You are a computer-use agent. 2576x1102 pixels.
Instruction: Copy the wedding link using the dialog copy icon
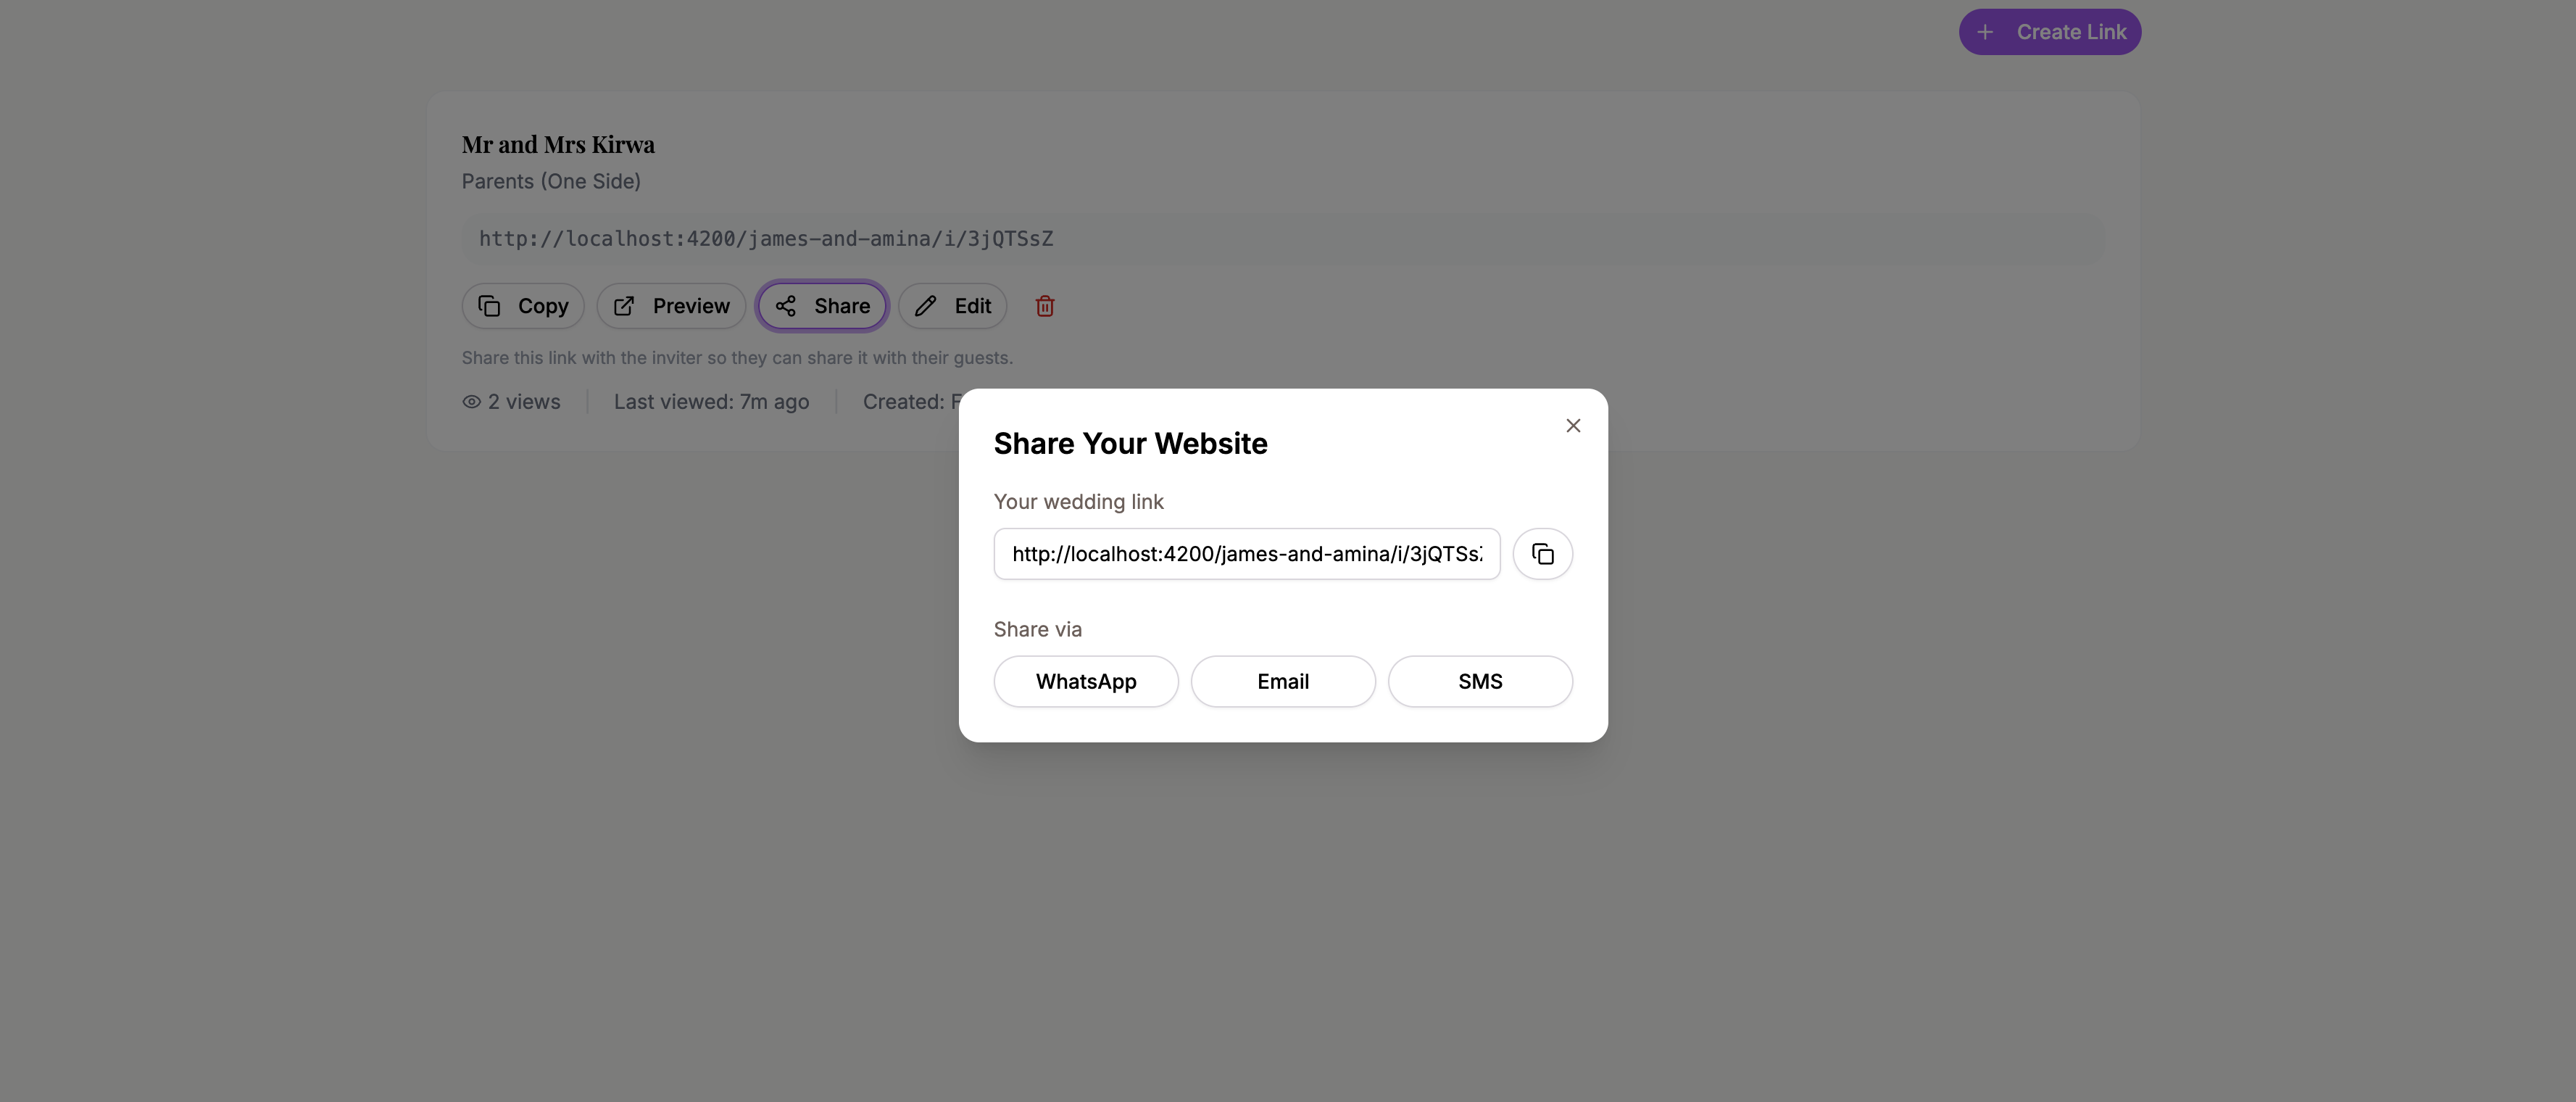(x=1543, y=553)
